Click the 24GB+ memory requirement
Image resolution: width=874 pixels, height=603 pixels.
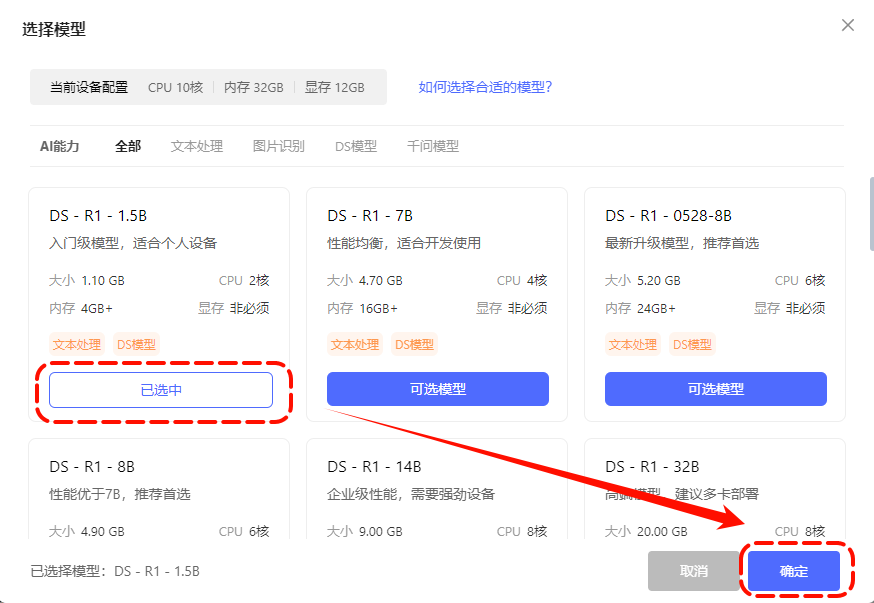tap(657, 308)
